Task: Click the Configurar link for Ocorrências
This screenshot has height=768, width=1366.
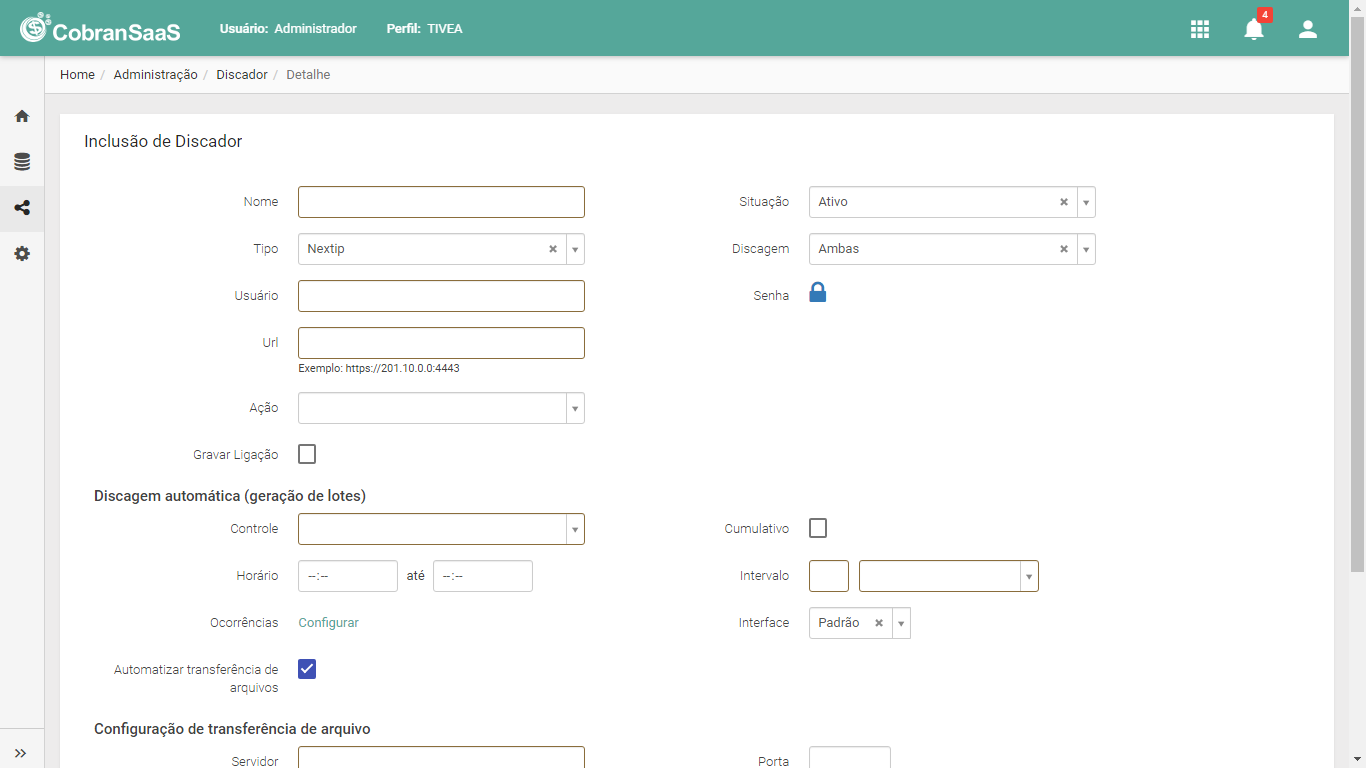Action: (x=328, y=623)
